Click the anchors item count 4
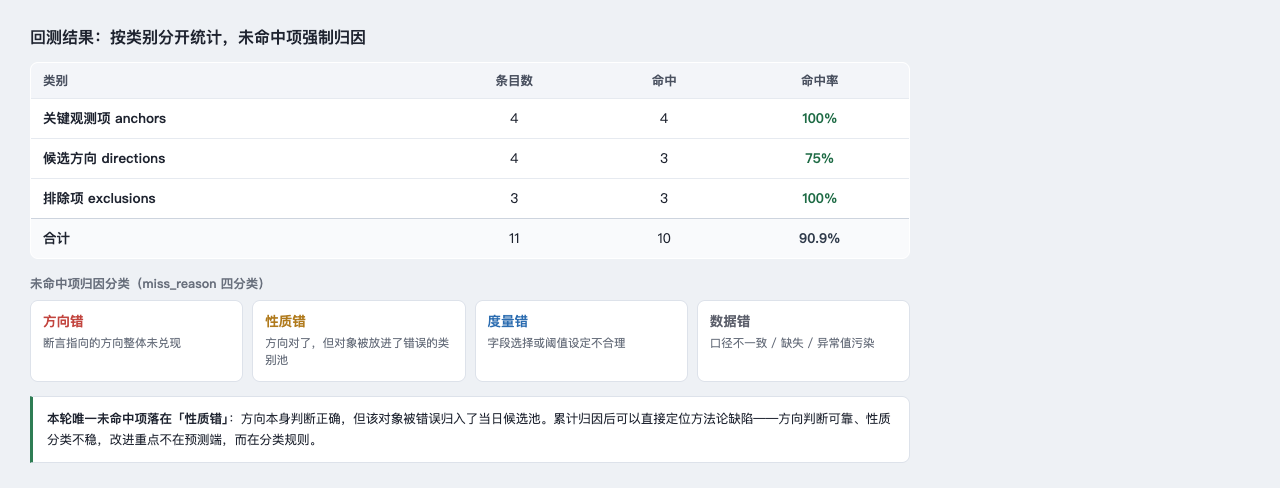The width and height of the screenshot is (1280, 488). point(514,118)
